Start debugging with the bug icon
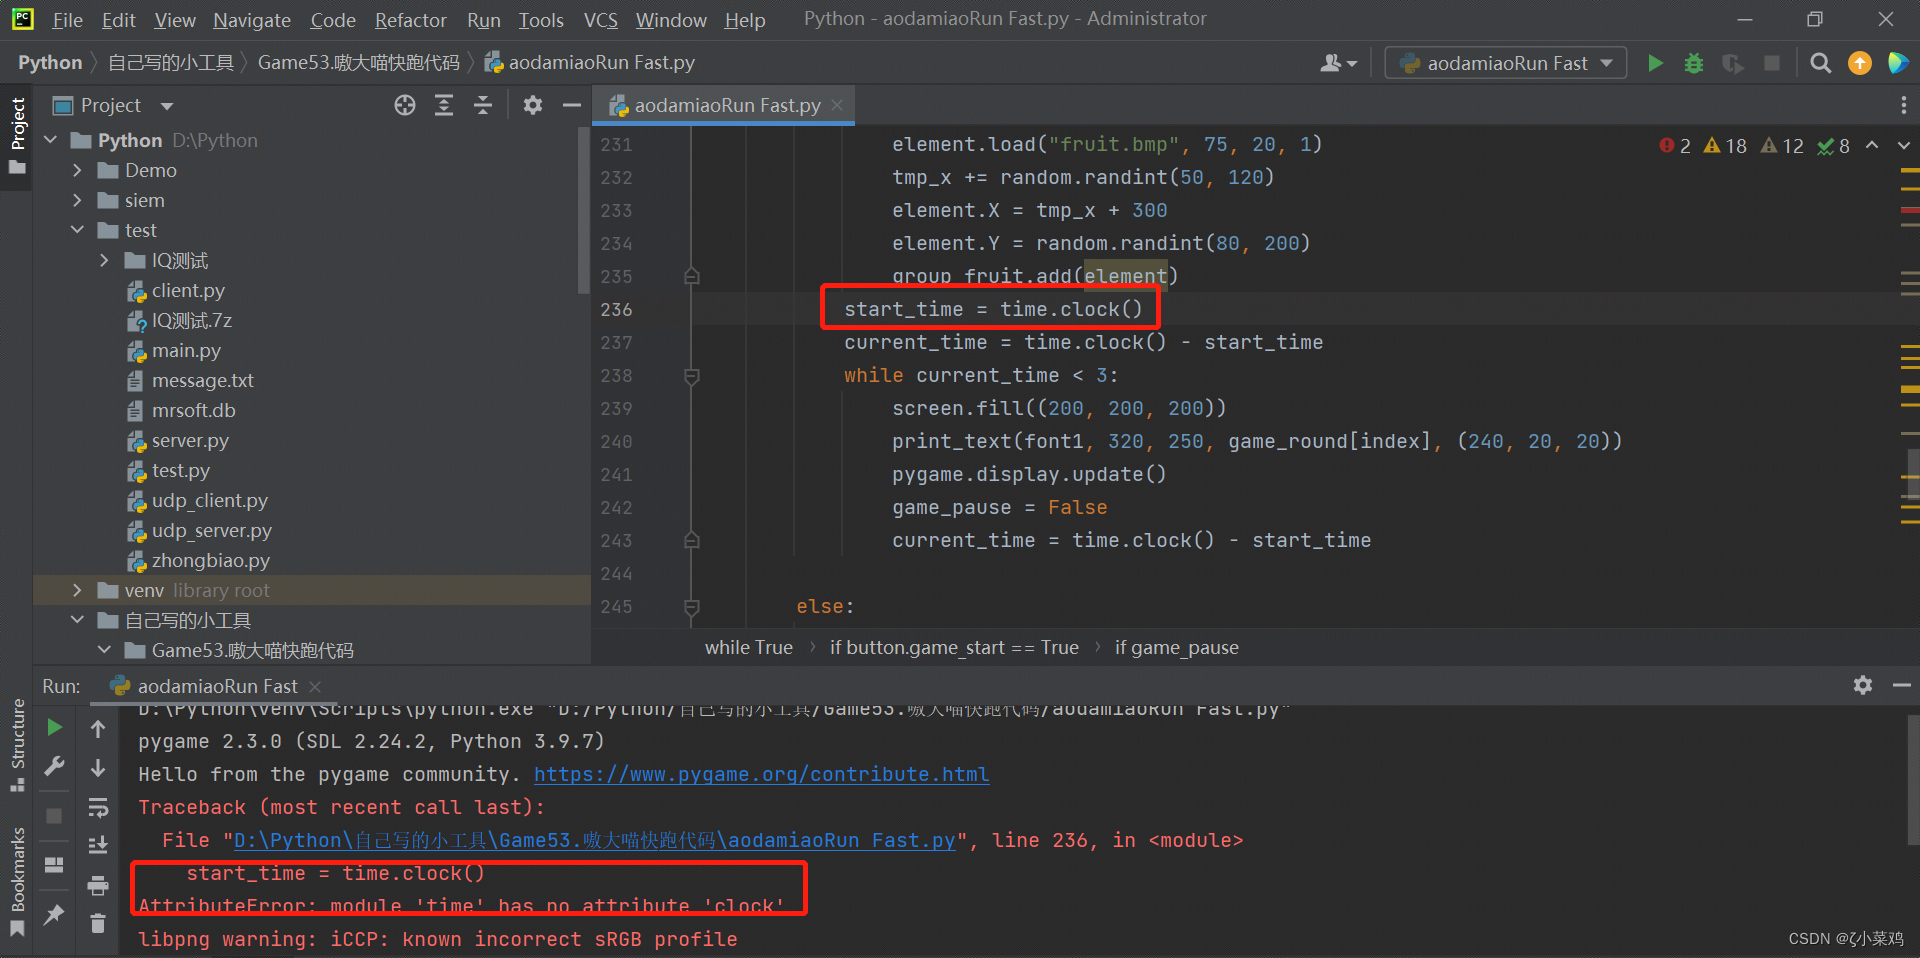Viewport: 1920px width, 958px height. (x=1693, y=62)
